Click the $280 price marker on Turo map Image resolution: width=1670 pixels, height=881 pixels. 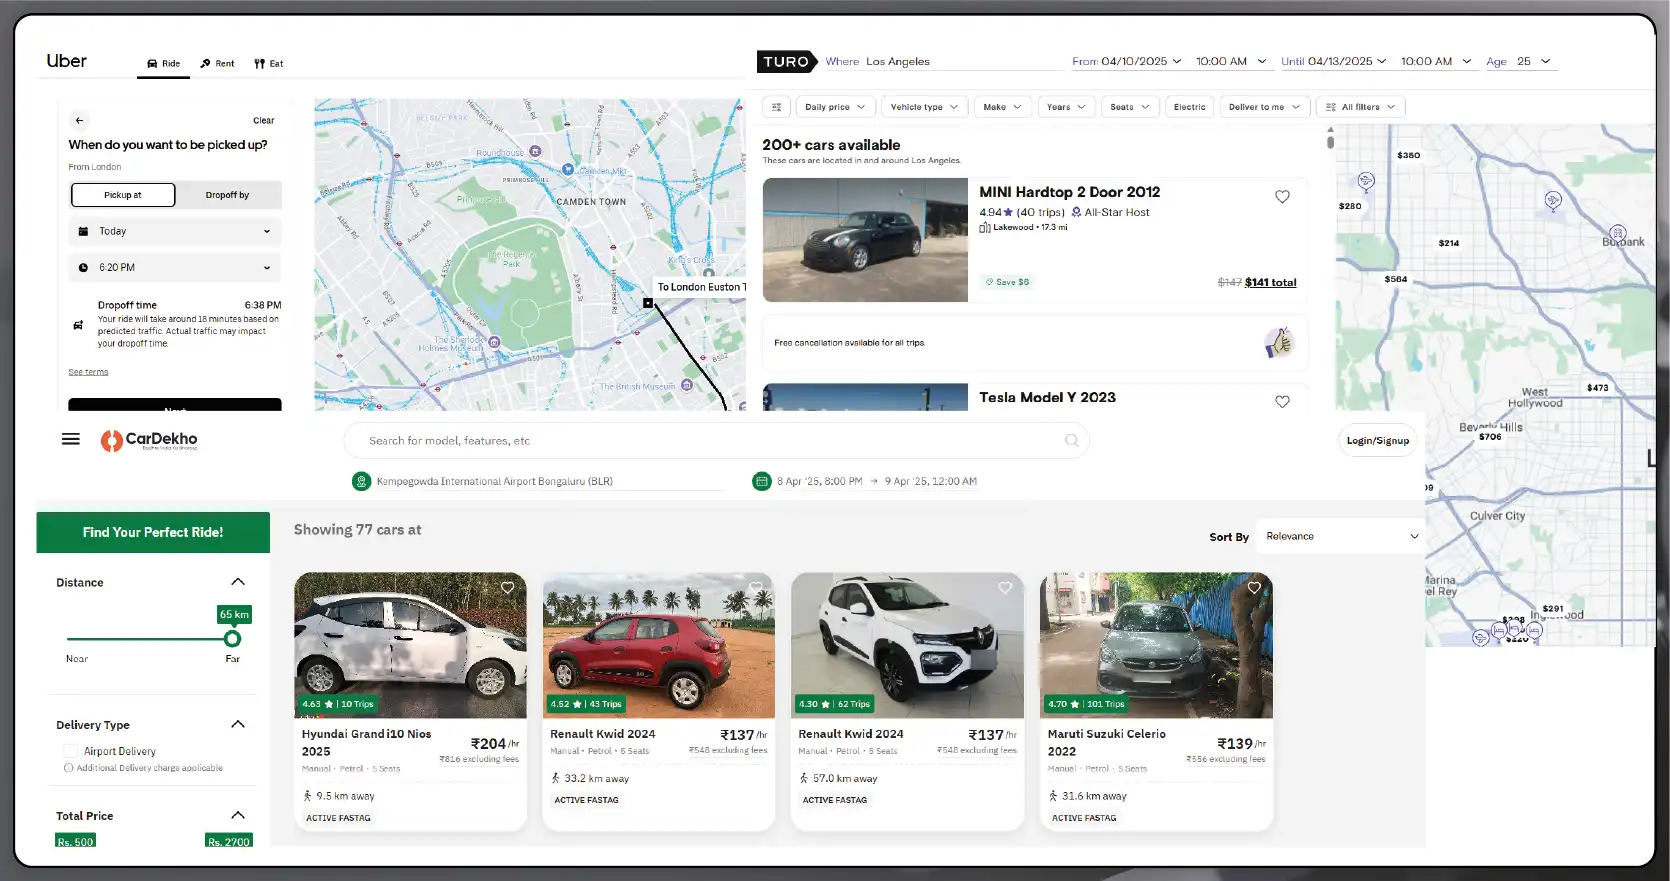(x=1350, y=206)
